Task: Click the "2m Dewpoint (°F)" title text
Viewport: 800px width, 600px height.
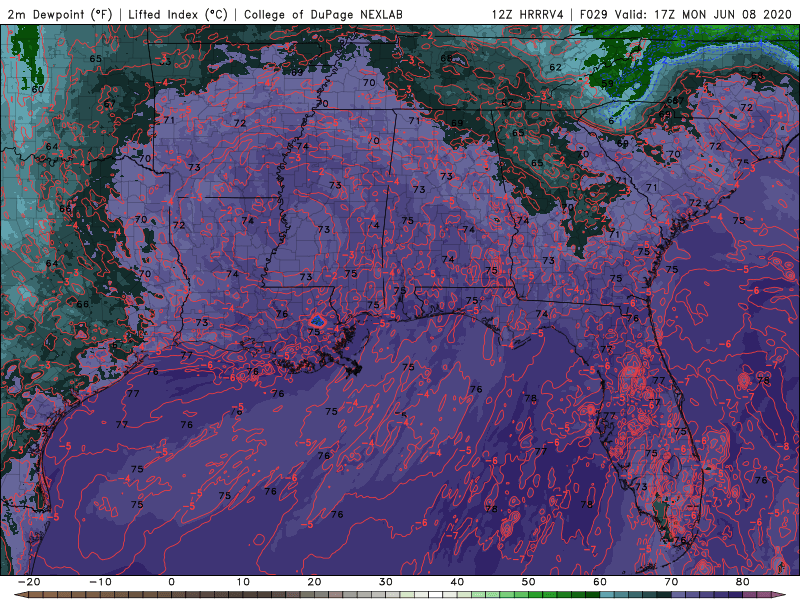Action: click(59, 14)
